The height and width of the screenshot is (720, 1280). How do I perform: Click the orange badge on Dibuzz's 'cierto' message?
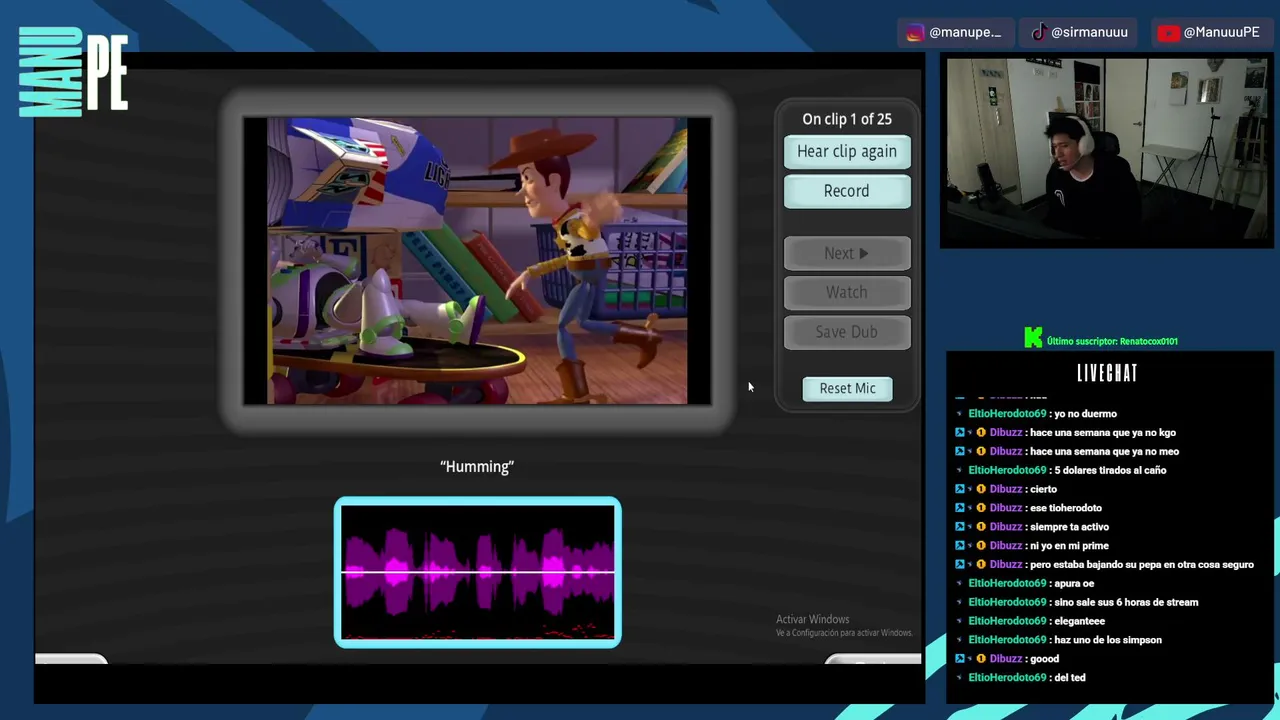(981, 489)
